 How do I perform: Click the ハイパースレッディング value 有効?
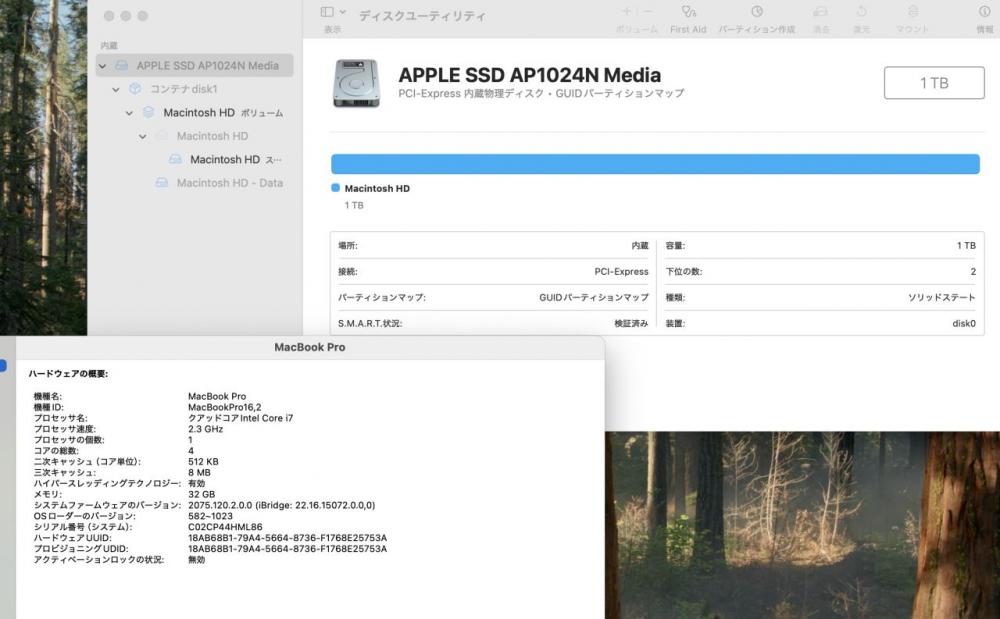click(196, 483)
